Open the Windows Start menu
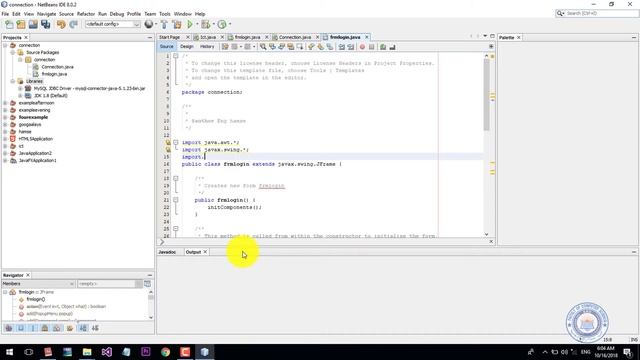Image resolution: width=640 pixels, height=360 pixels. point(9,352)
